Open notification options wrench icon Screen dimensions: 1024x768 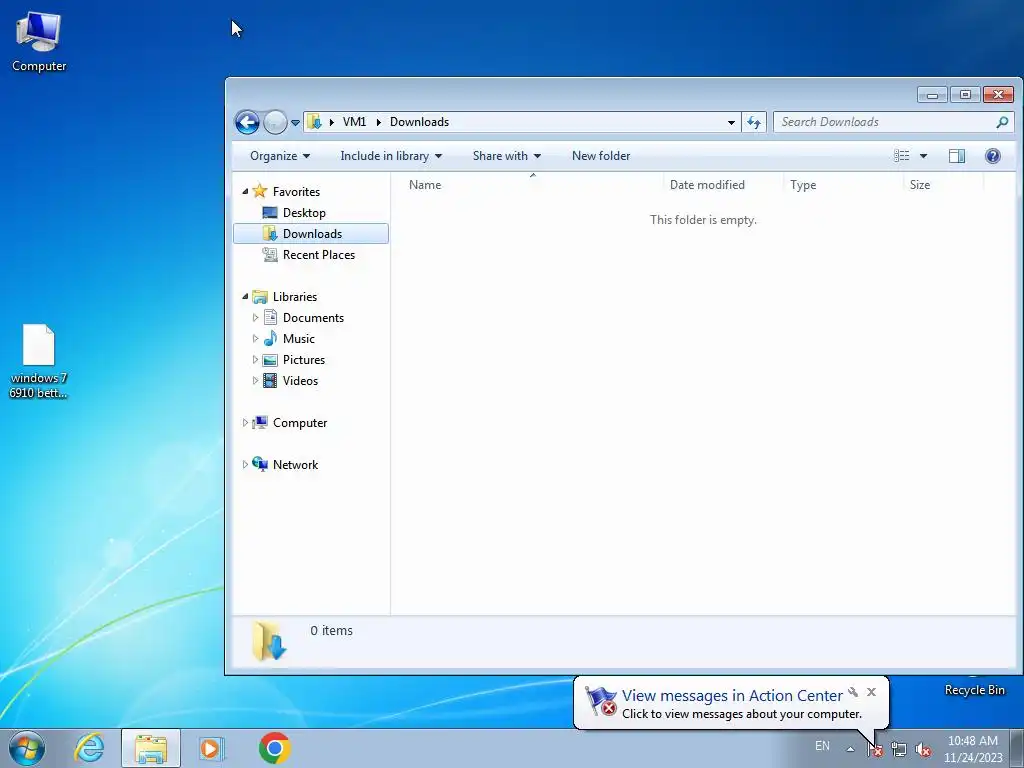[853, 692]
